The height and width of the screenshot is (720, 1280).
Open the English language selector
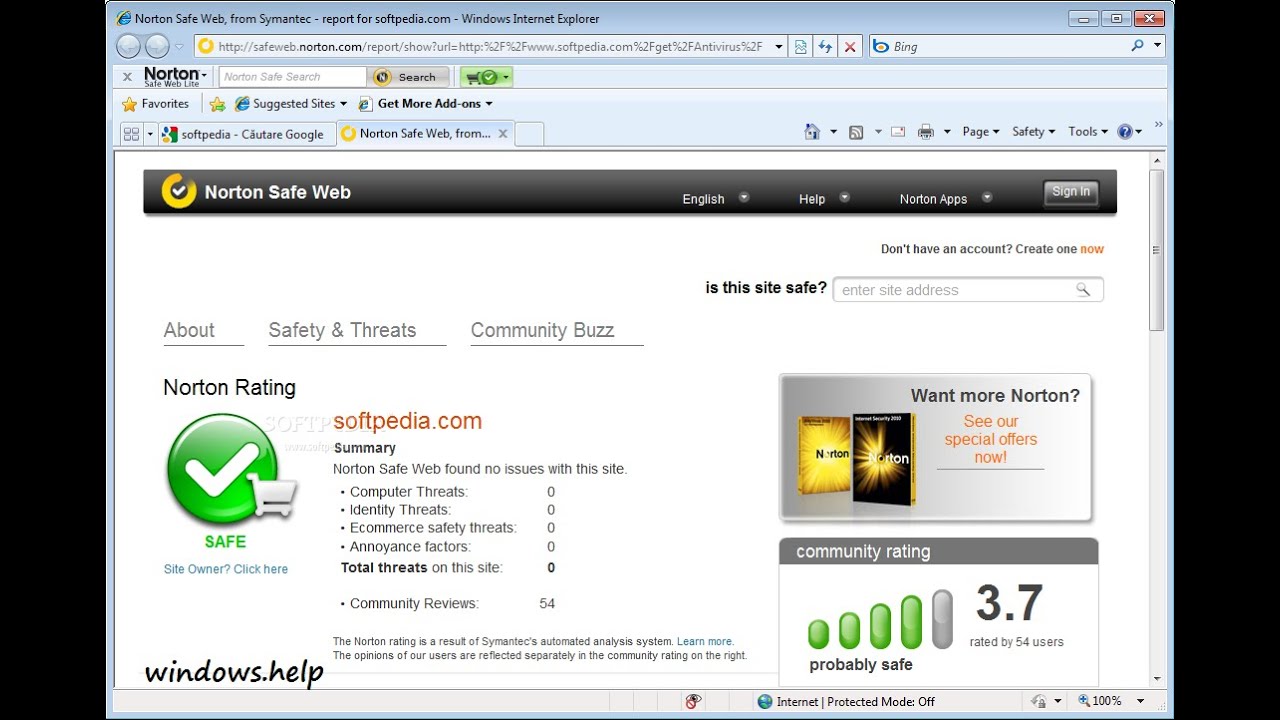point(715,198)
